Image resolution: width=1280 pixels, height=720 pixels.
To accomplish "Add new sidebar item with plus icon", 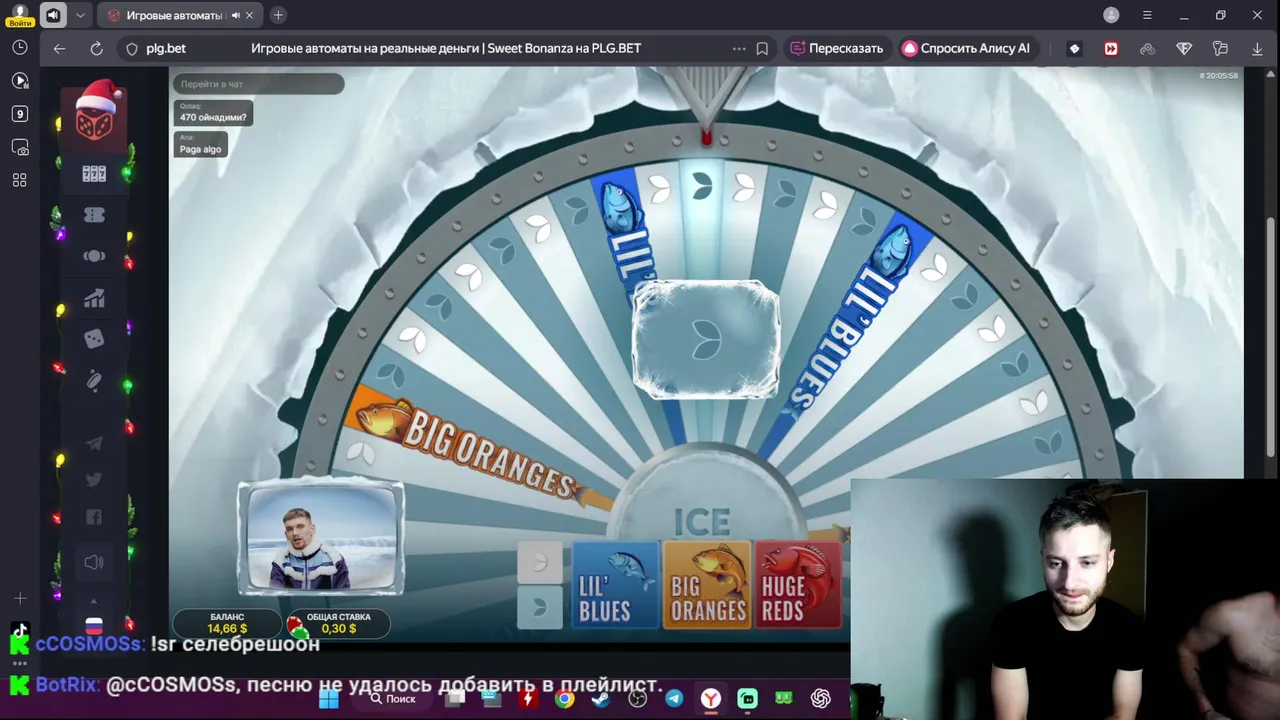I will [x=19, y=599].
